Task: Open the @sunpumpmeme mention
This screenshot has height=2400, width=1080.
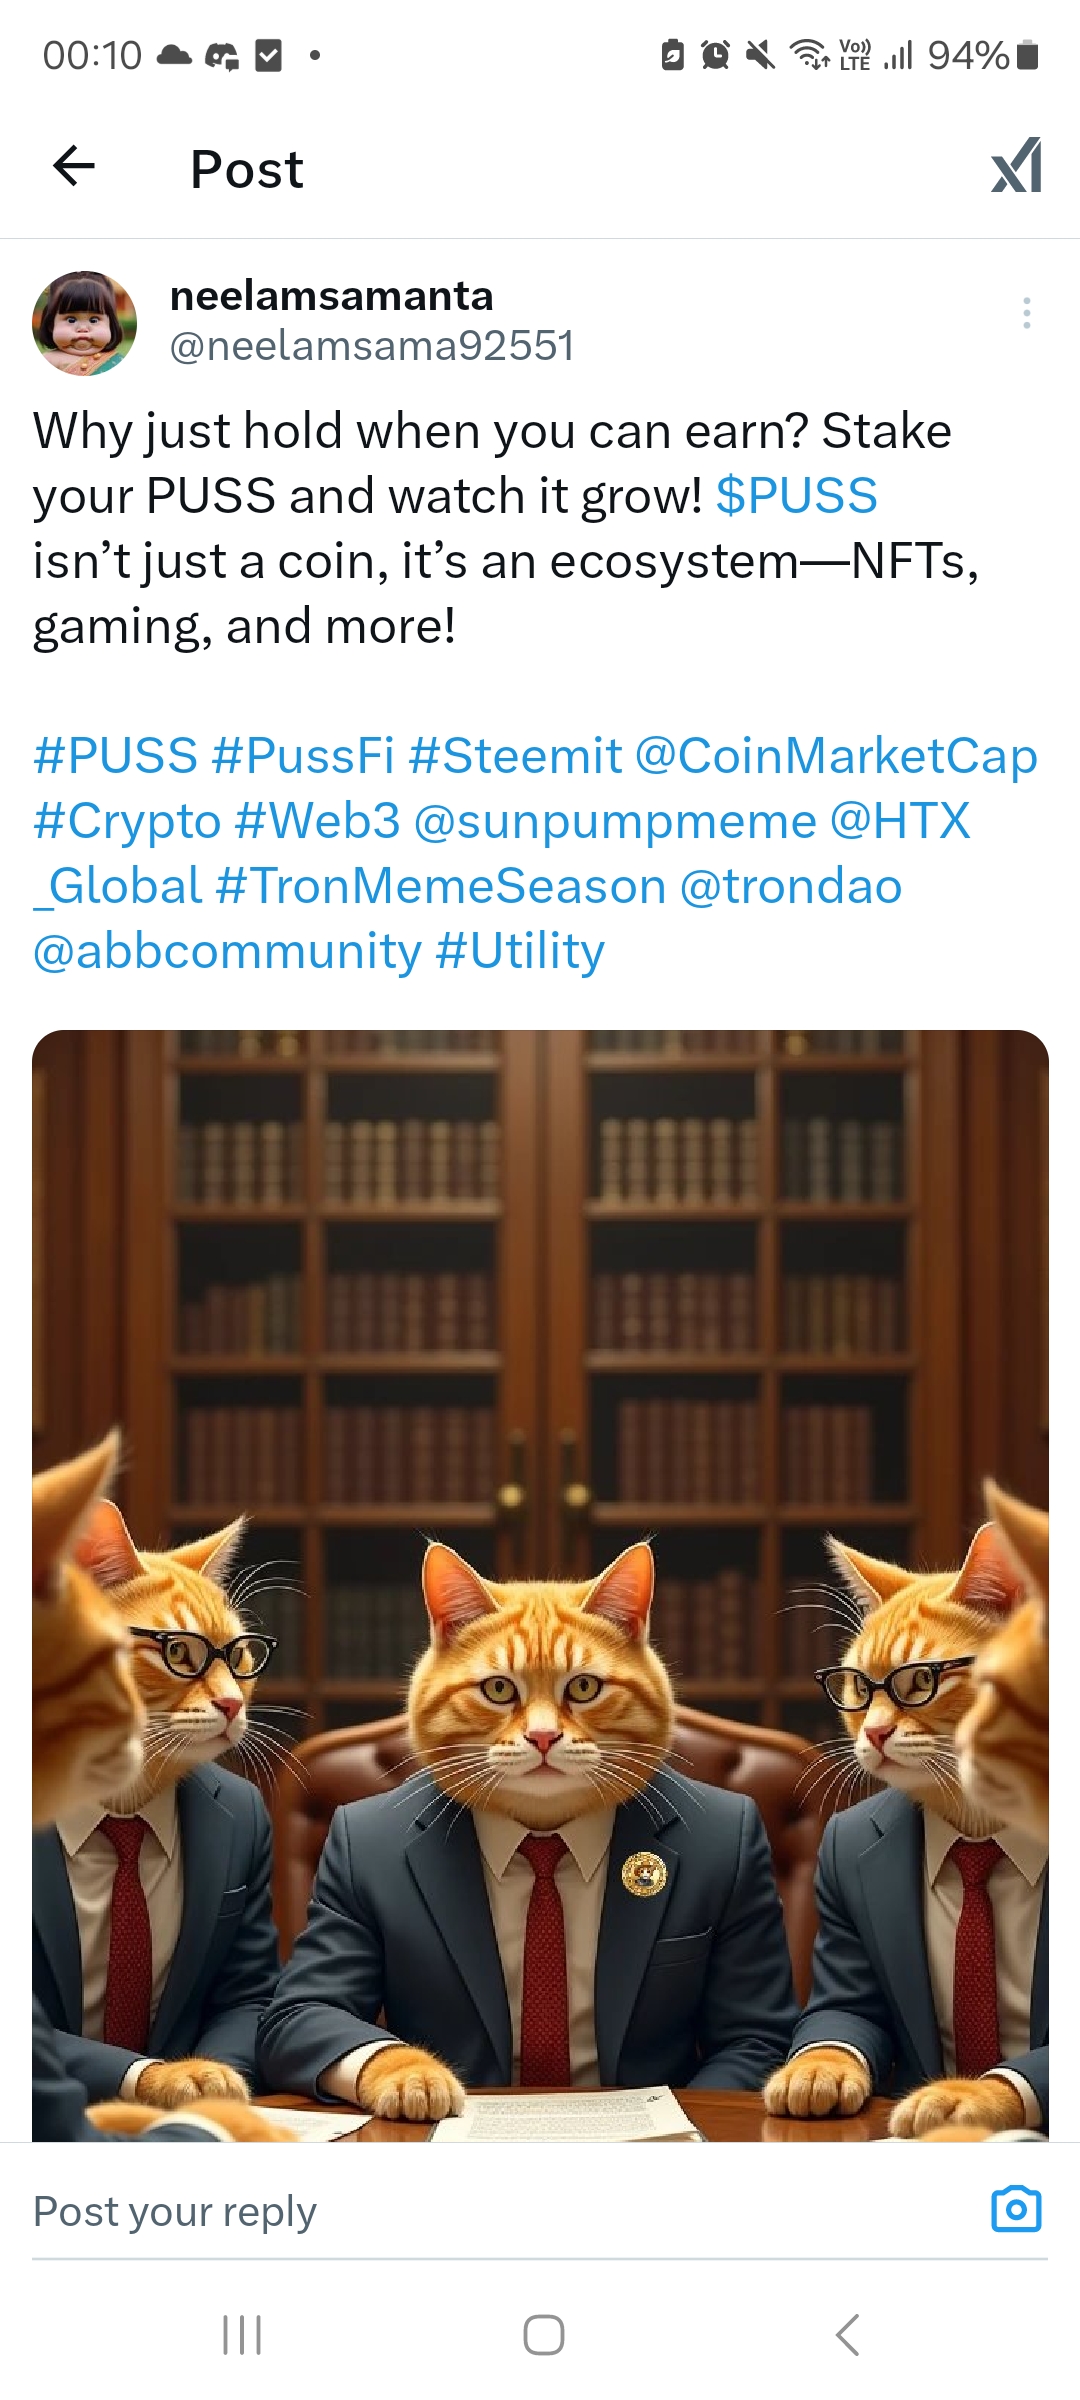Action: pyautogui.click(x=615, y=821)
